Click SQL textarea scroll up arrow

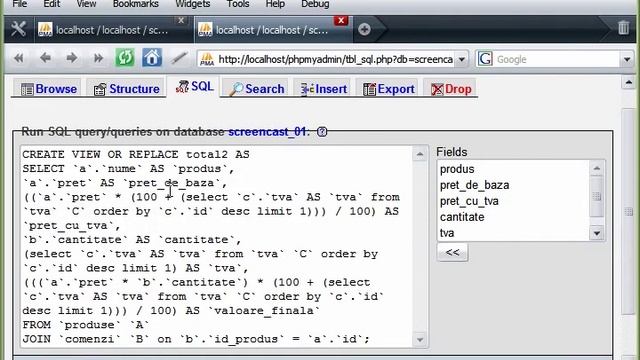(420, 154)
